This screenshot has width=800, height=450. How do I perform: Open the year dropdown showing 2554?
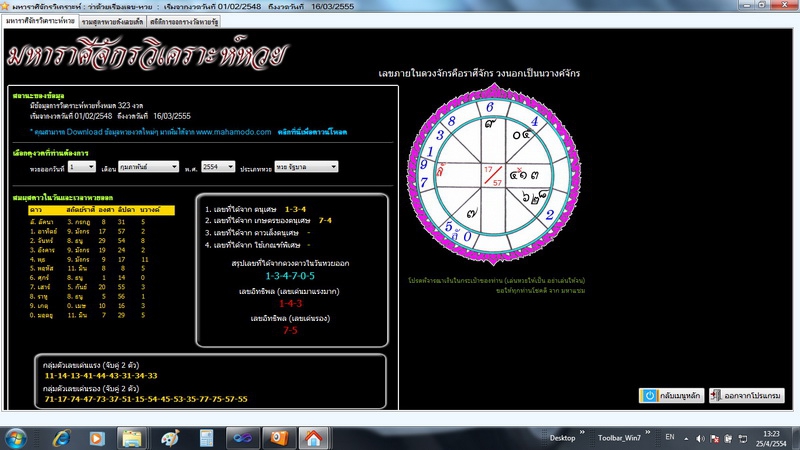[218, 167]
